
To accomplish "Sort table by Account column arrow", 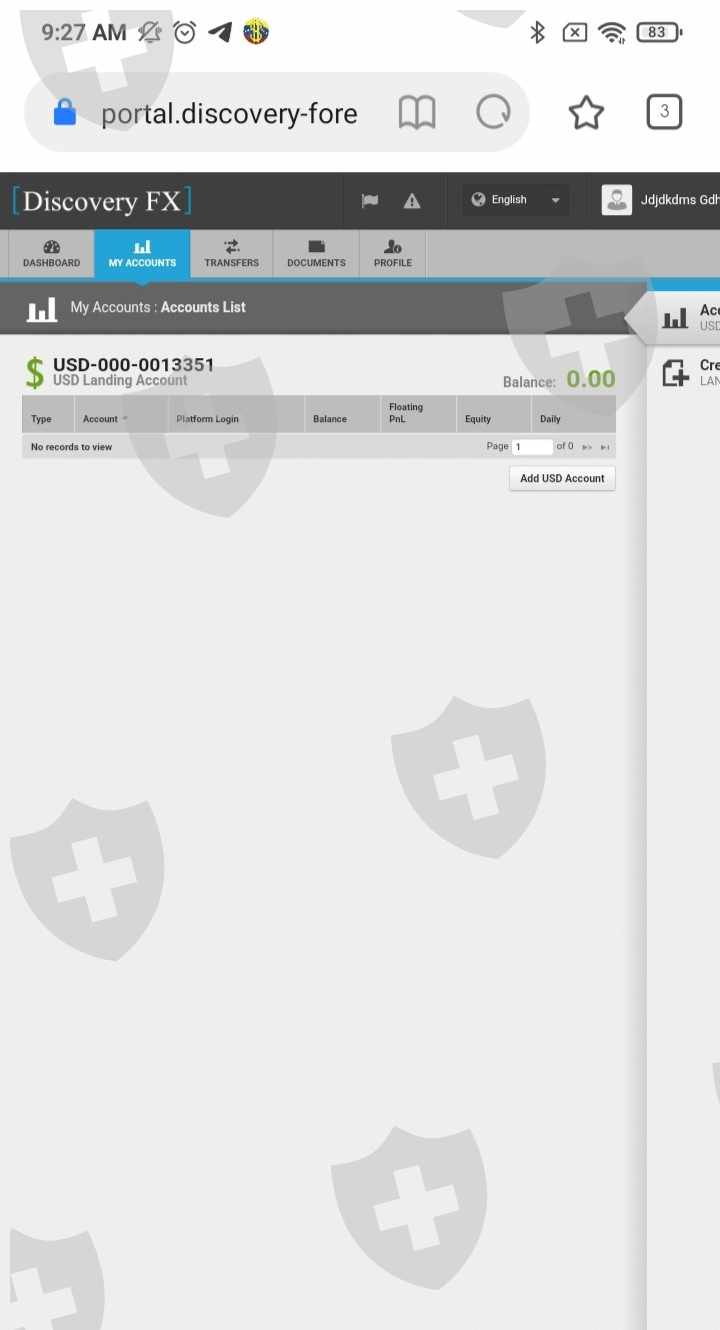I will pyautogui.click(x=124, y=419).
